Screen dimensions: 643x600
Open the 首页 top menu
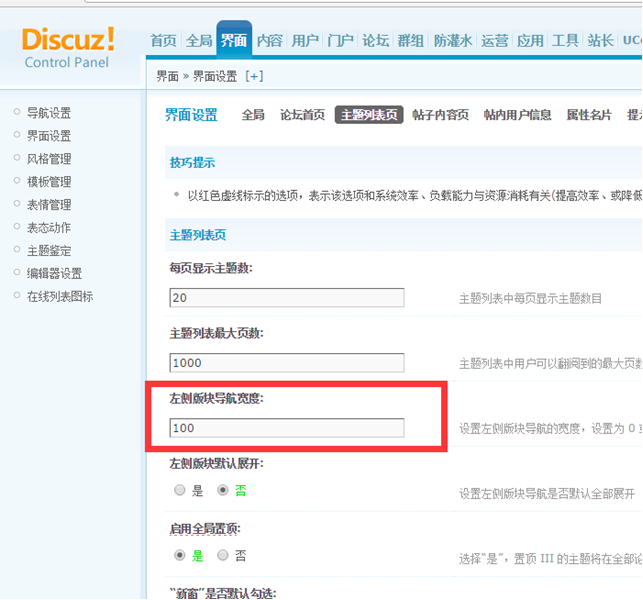(x=163, y=41)
